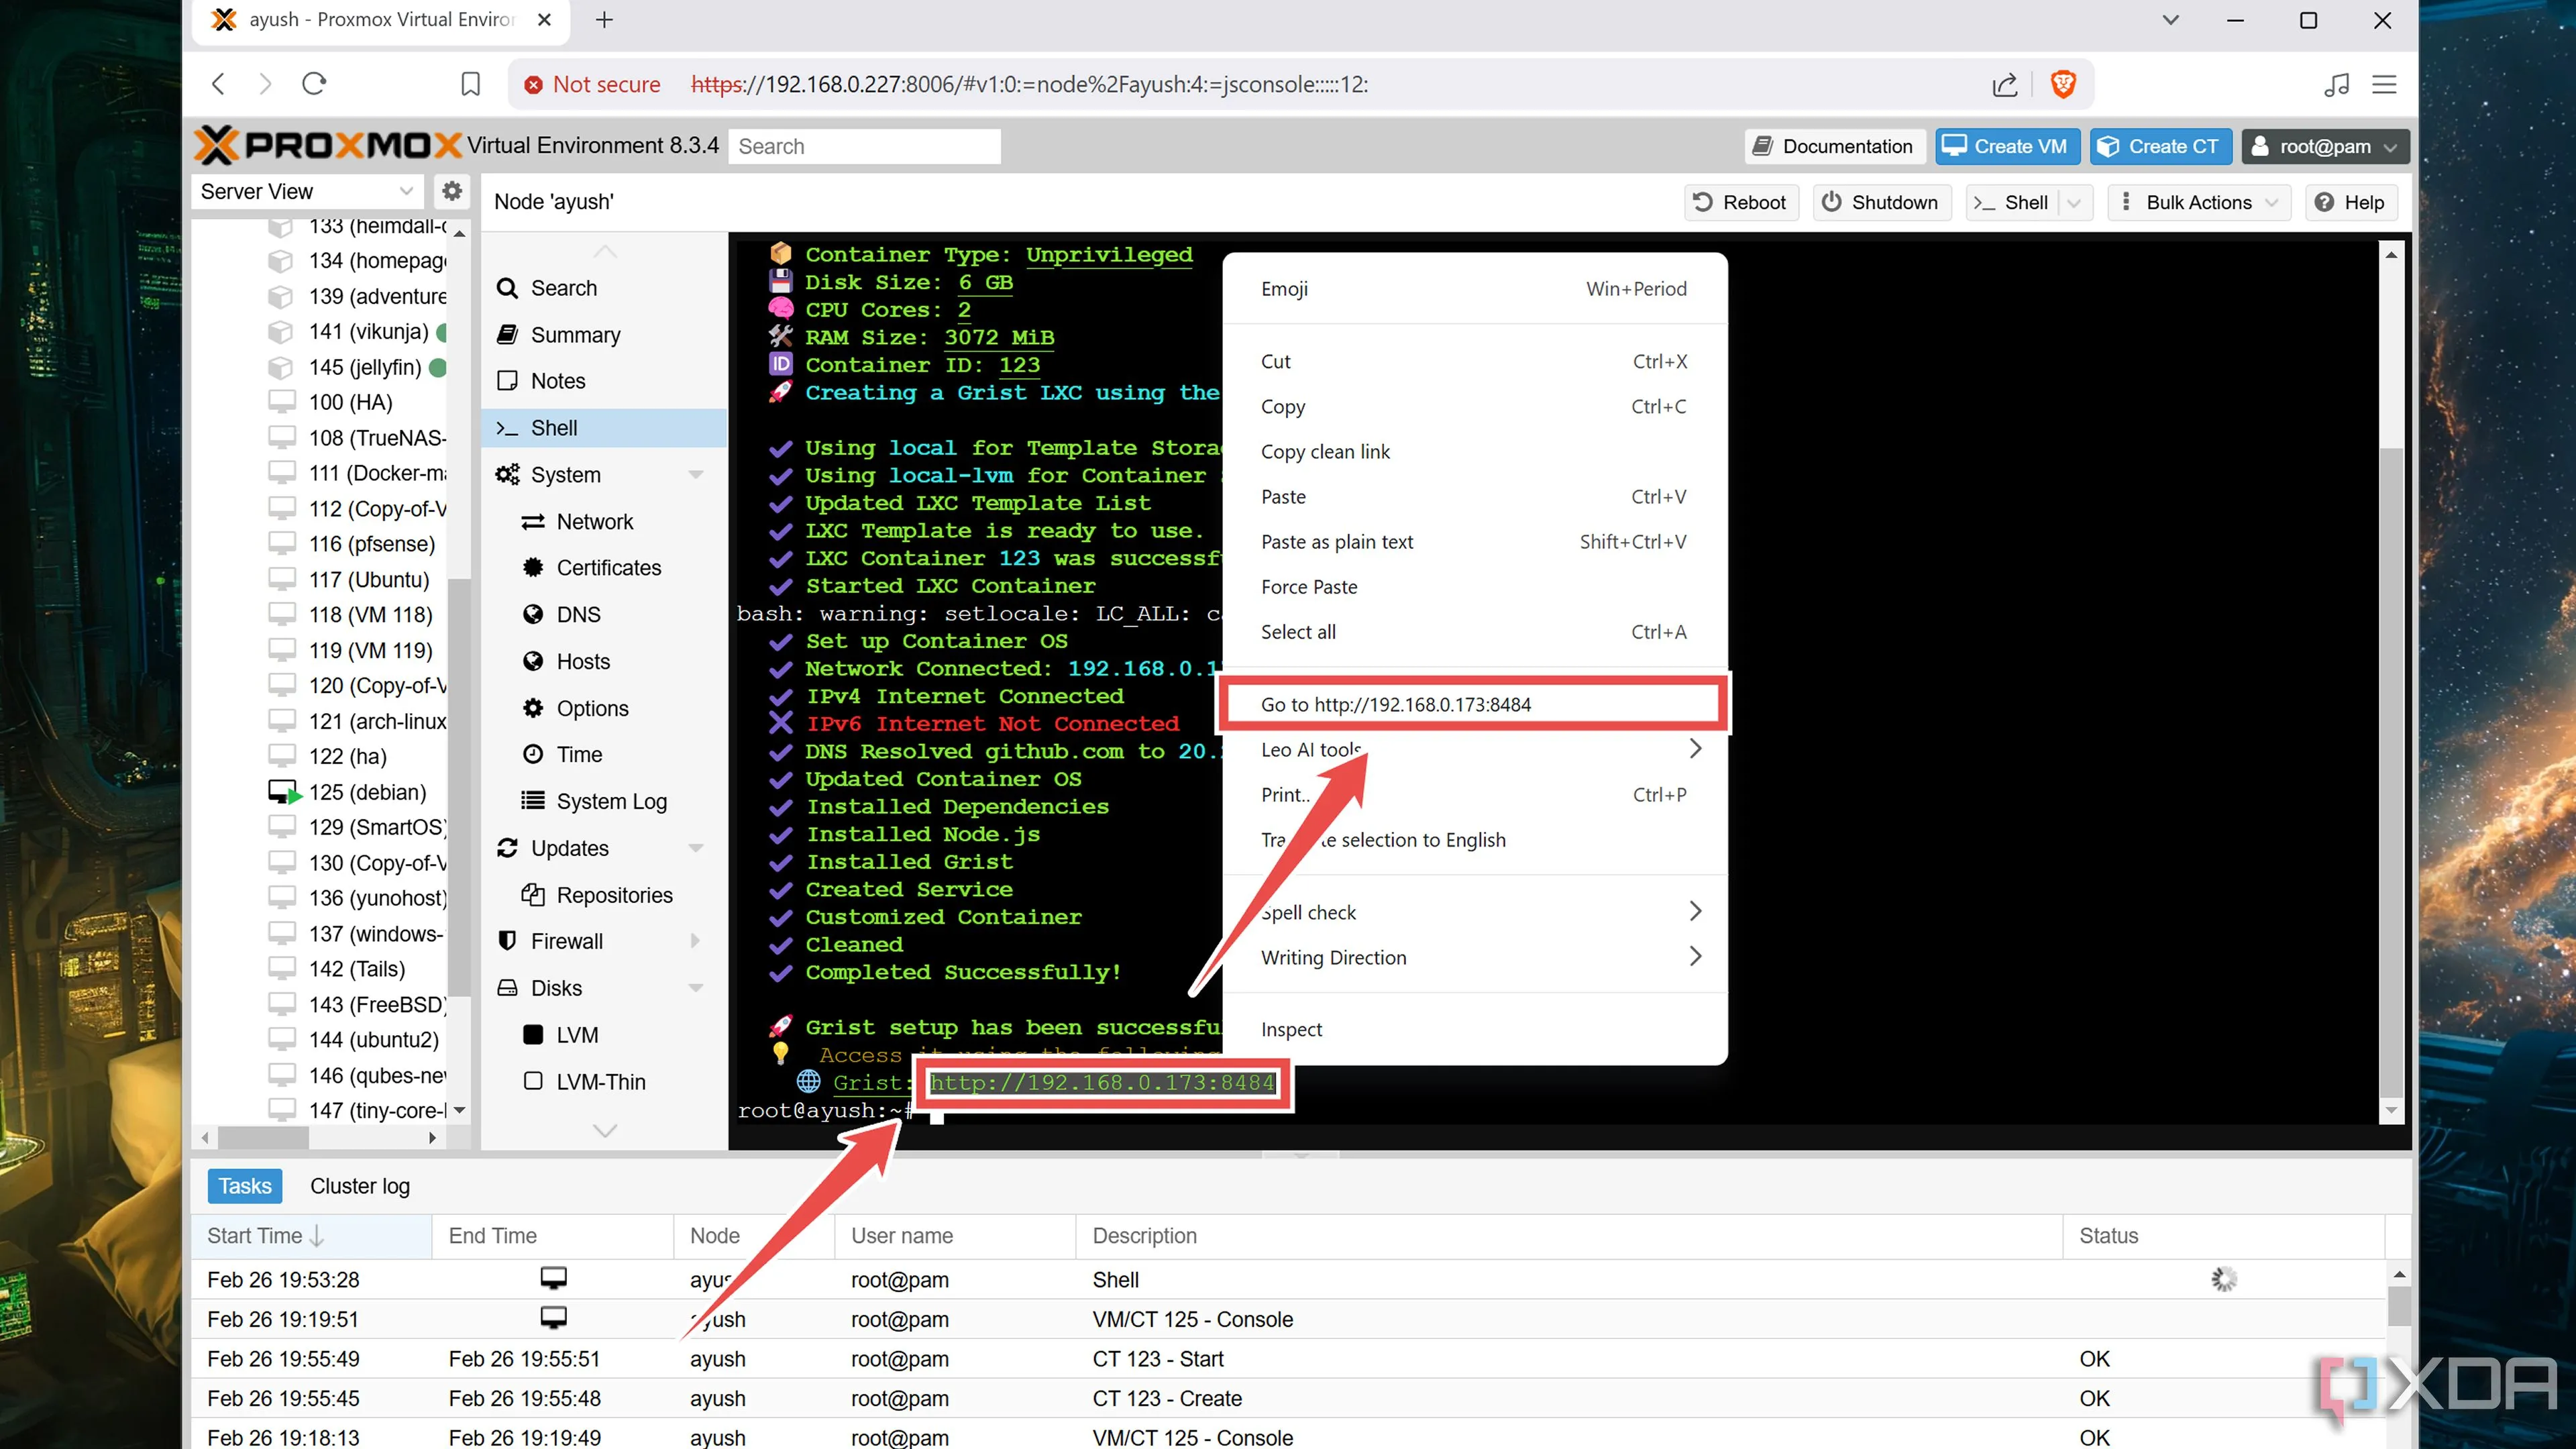This screenshot has width=2576, height=1449.
Task: Click the Reboot button
Action: [x=1740, y=203]
